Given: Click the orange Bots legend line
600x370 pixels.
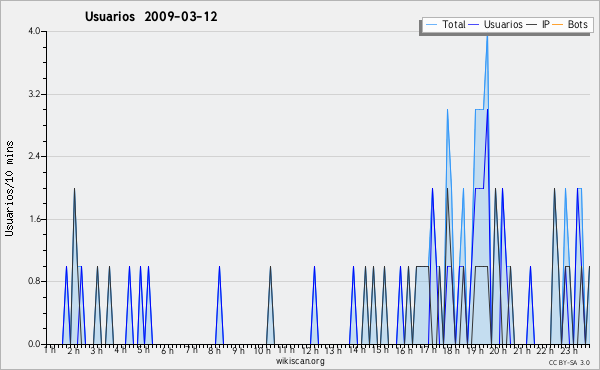Looking at the screenshot, I should [x=558, y=25].
